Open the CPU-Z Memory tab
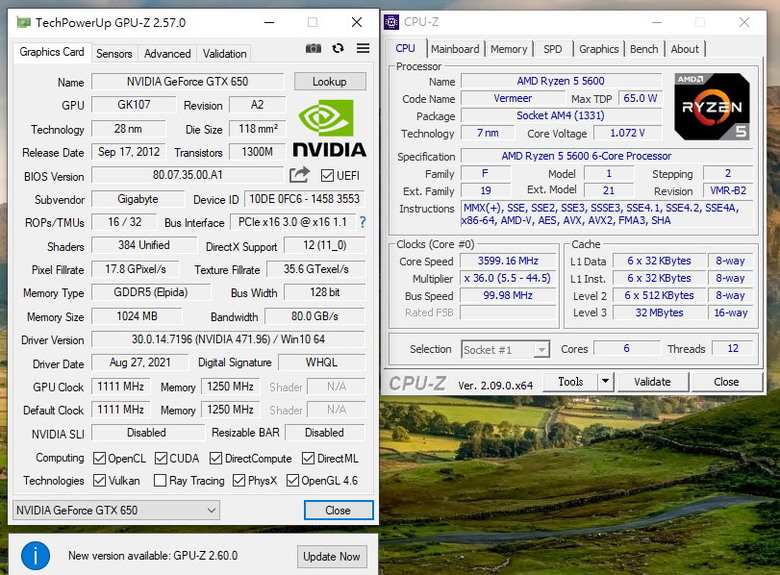This screenshot has width=780, height=575. pyautogui.click(x=508, y=49)
